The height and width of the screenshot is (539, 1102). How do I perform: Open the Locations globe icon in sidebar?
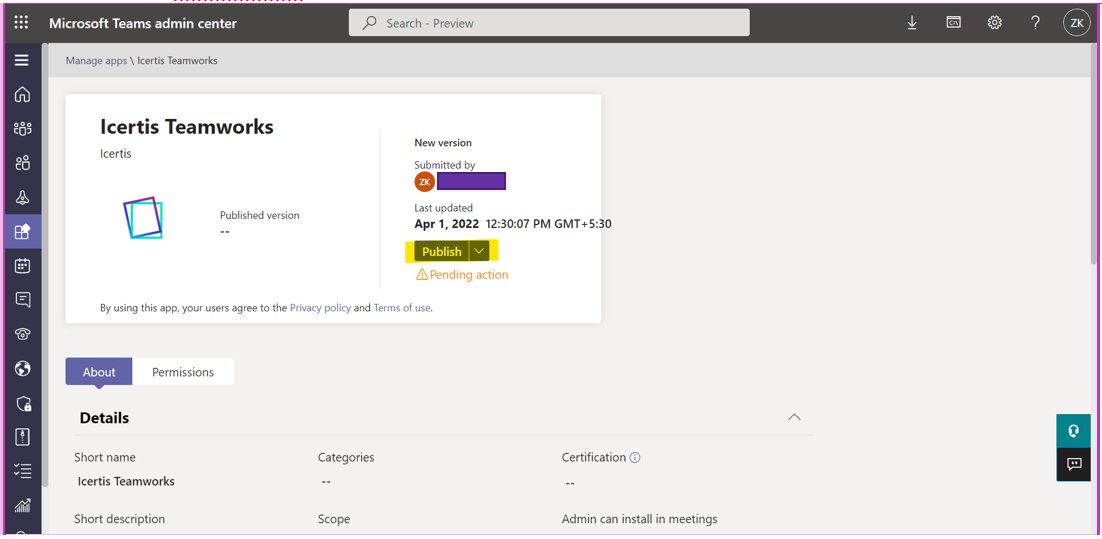(22, 369)
